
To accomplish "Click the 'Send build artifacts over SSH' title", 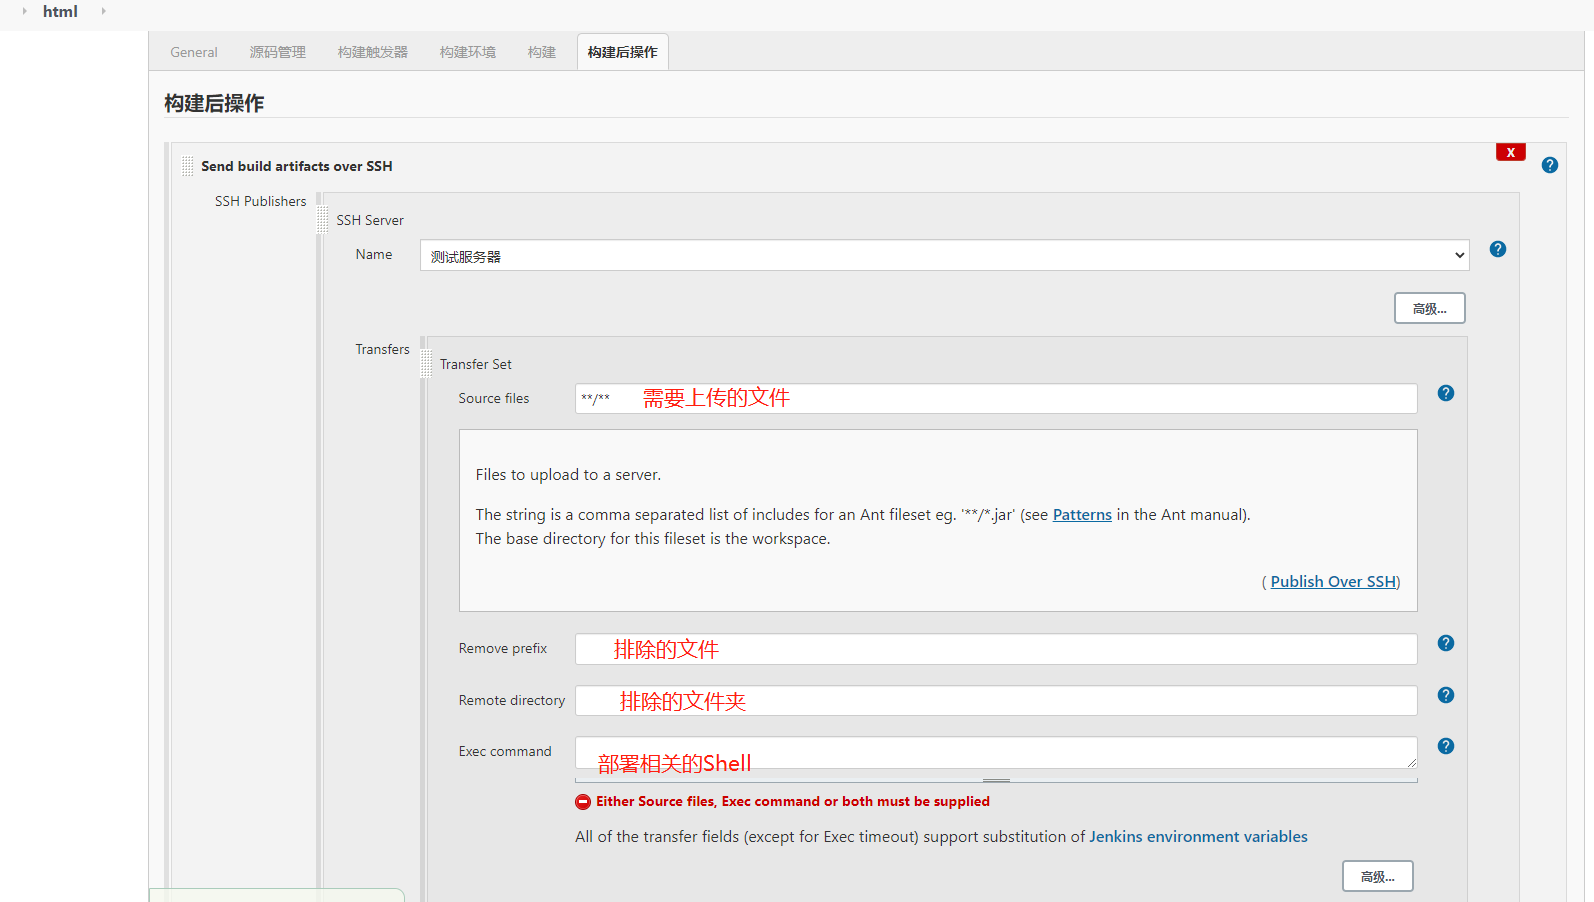I will click(x=297, y=166).
